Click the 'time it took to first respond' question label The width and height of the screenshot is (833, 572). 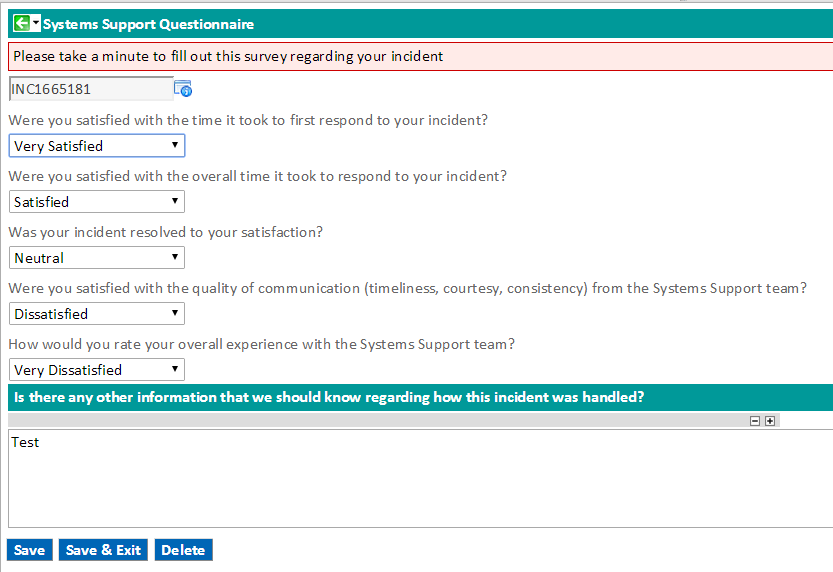[x=248, y=121]
